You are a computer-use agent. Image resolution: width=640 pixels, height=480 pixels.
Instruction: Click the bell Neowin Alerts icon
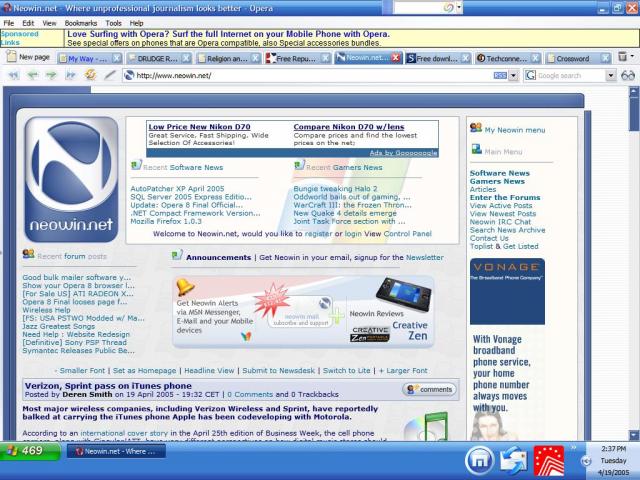click(x=185, y=287)
